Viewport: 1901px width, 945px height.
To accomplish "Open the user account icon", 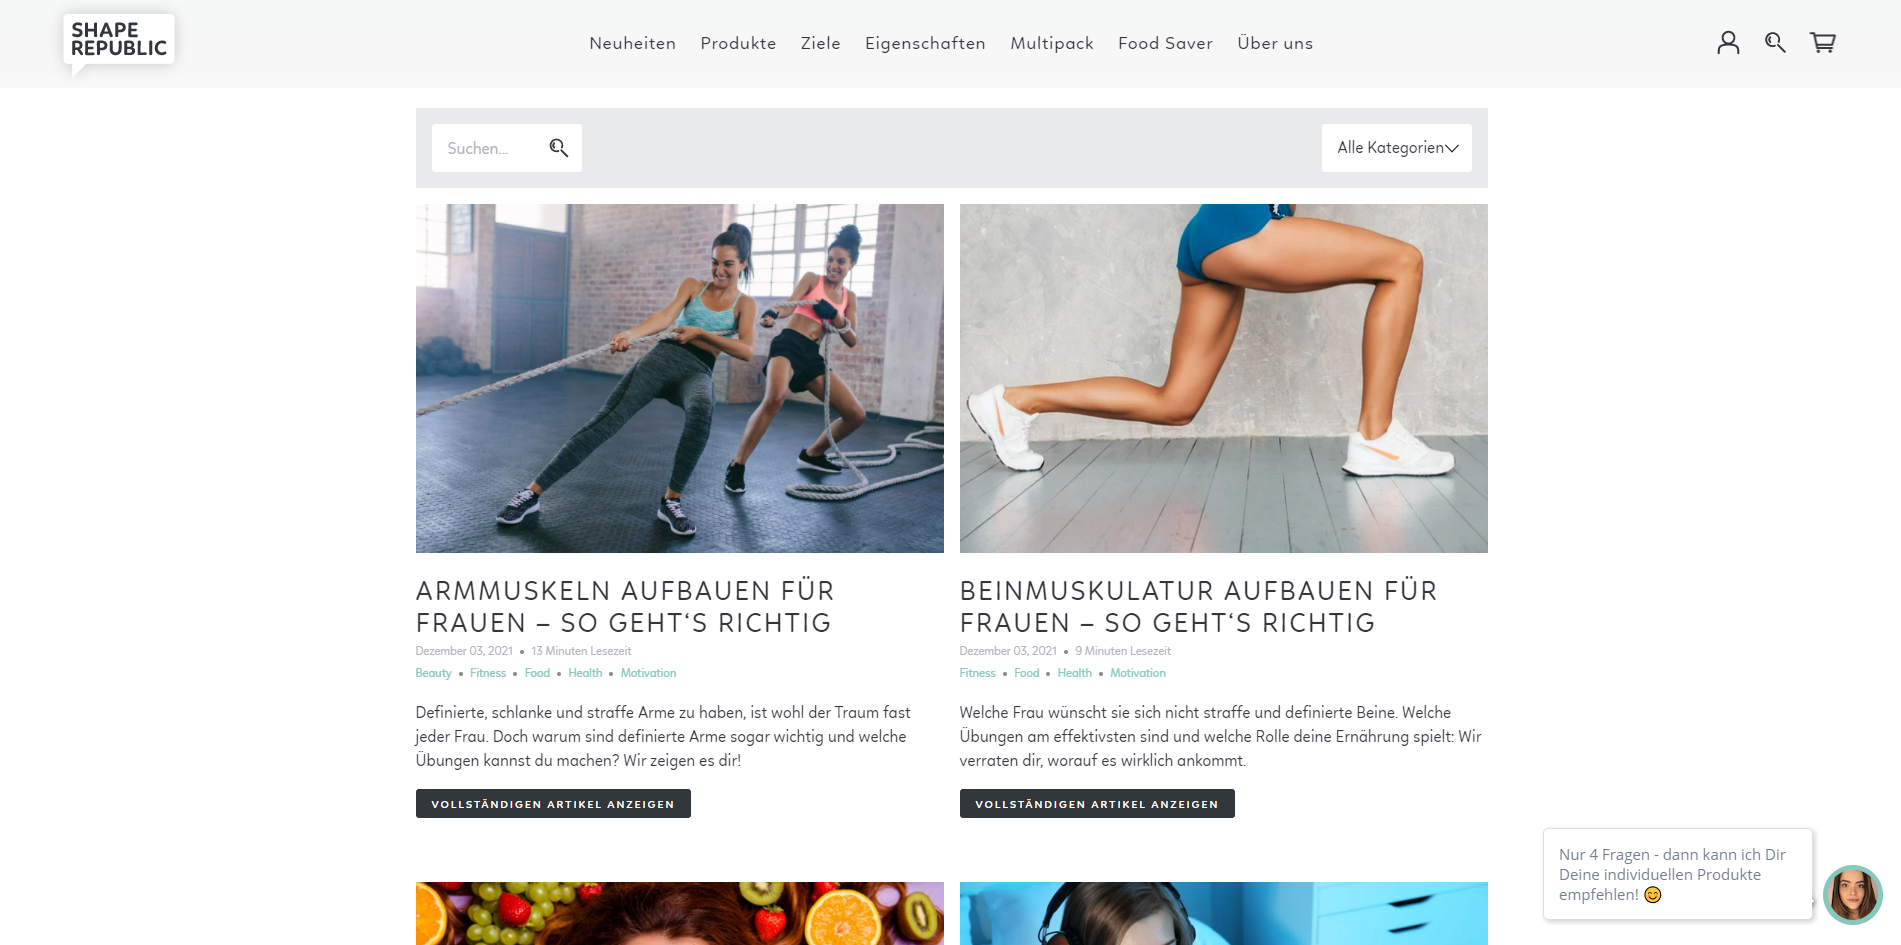I will (x=1728, y=42).
